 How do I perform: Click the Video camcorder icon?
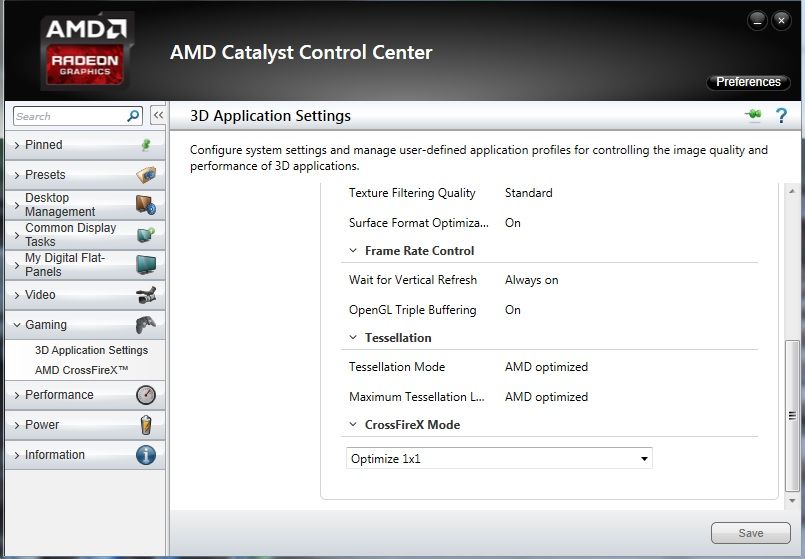[146, 295]
